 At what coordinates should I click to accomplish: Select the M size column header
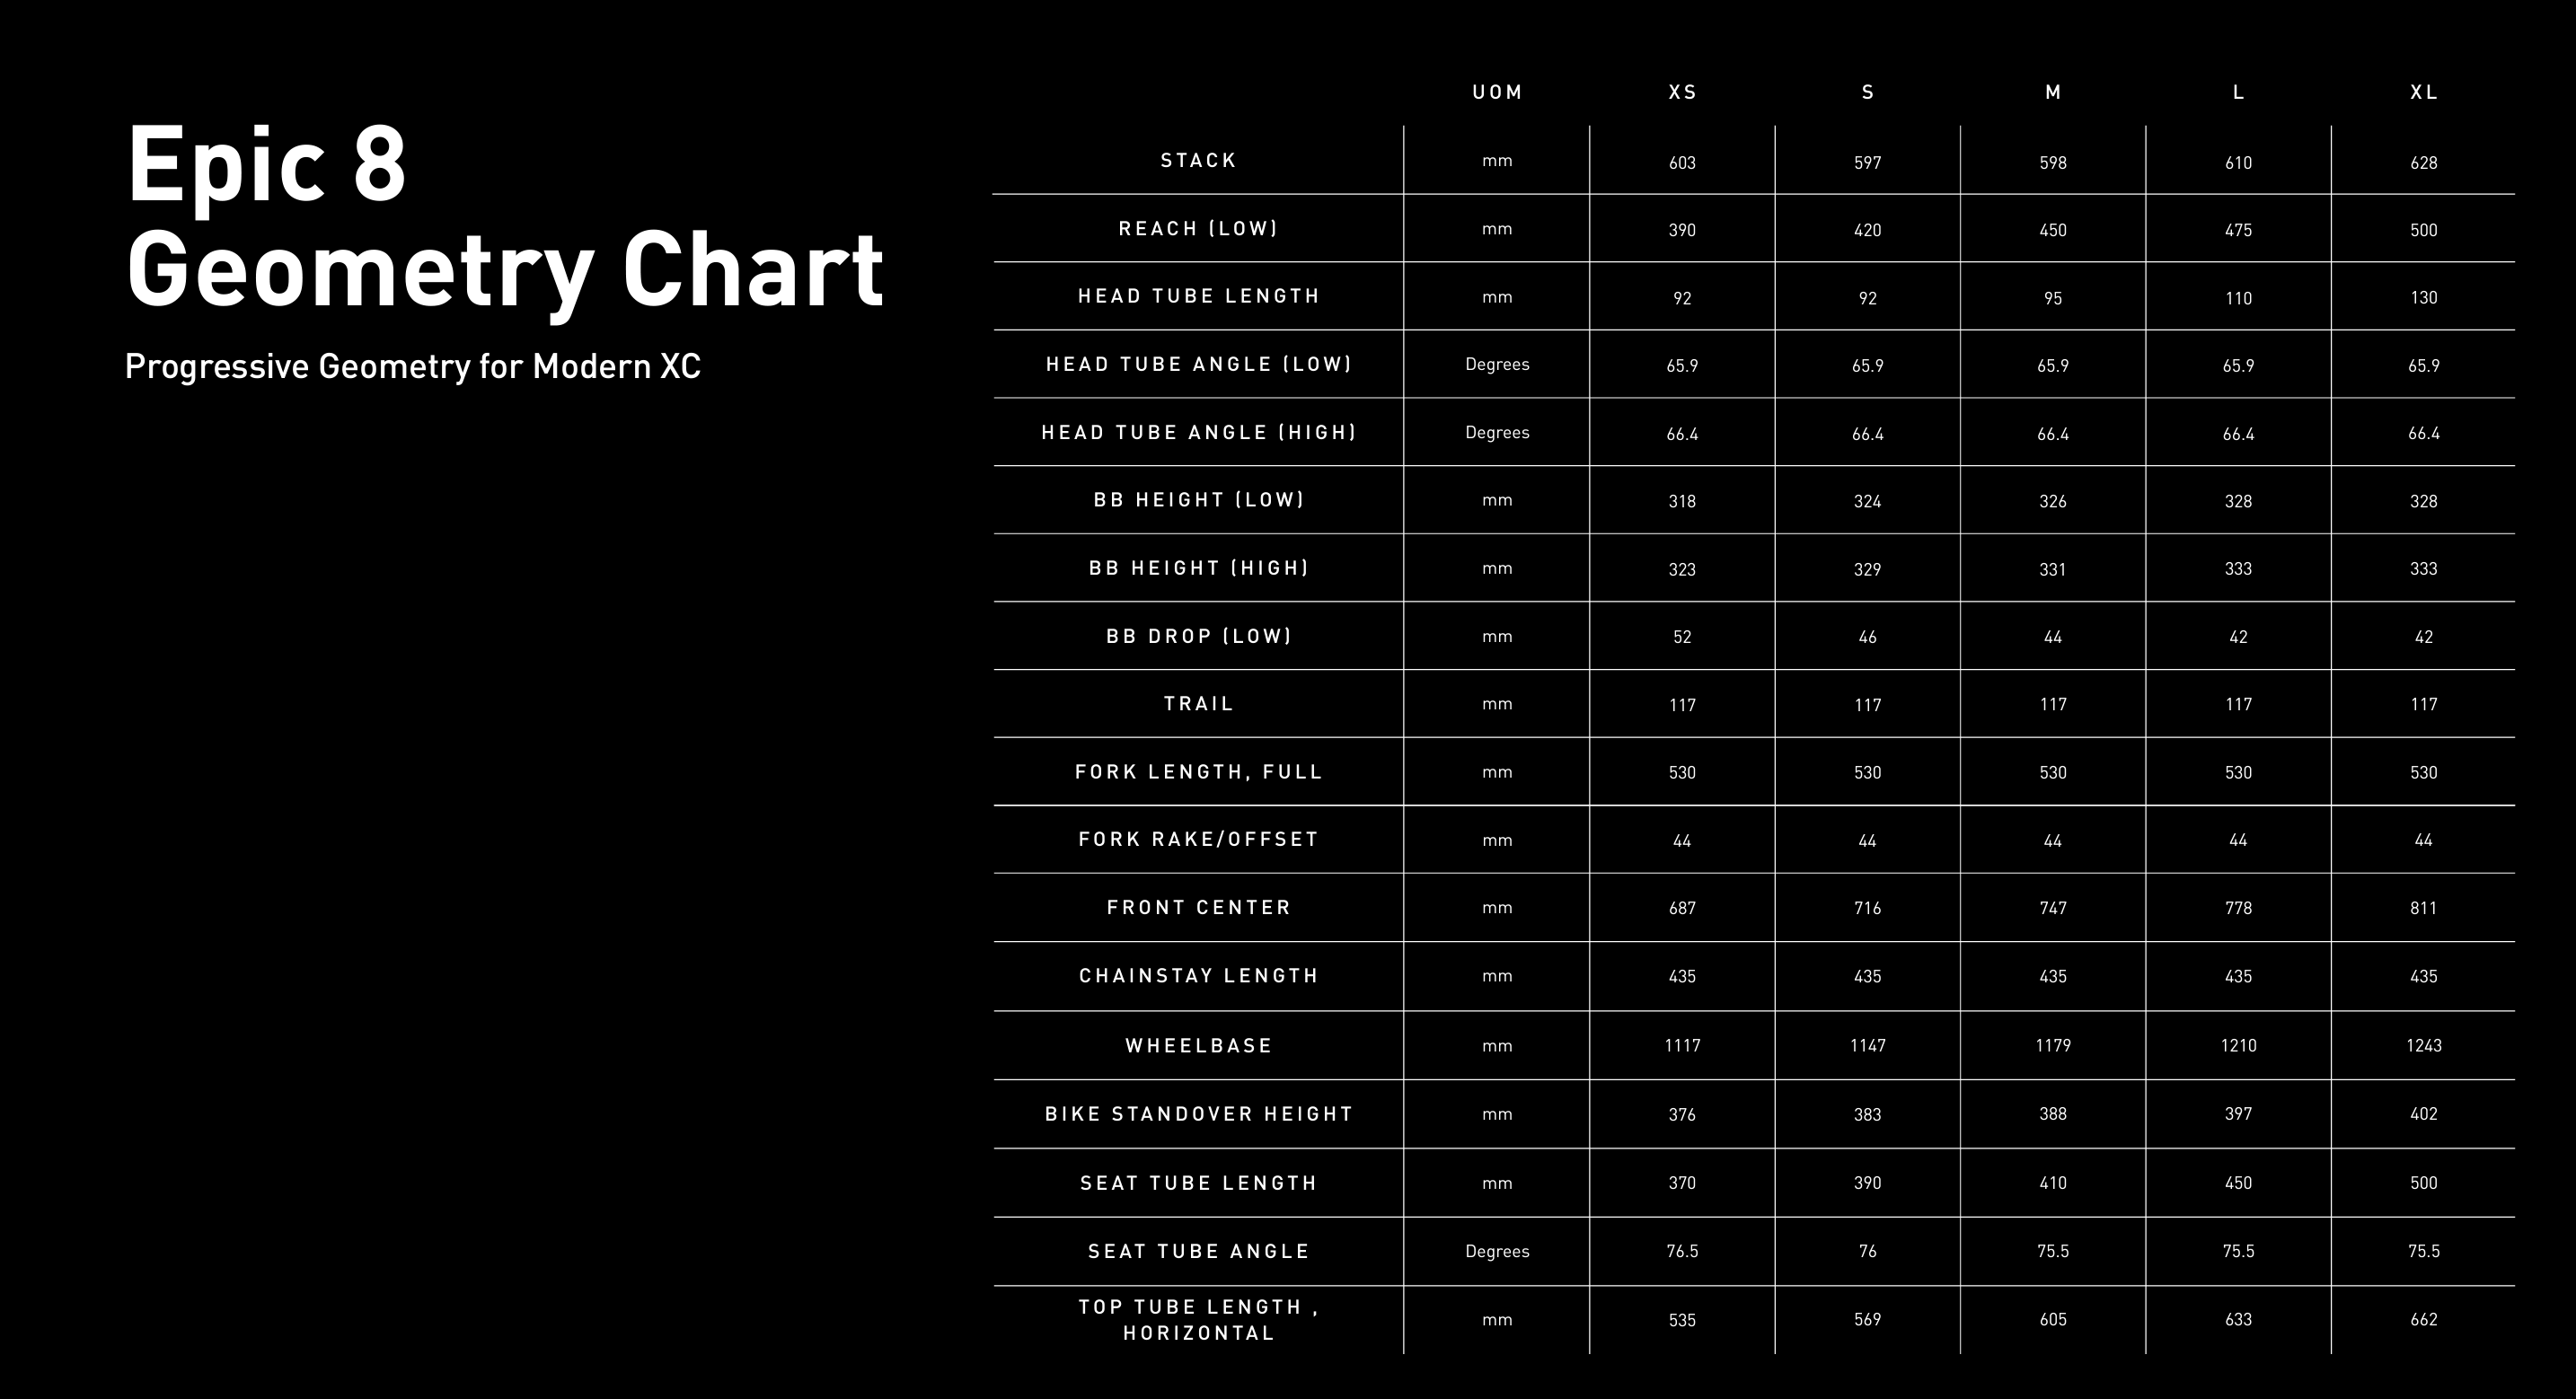[2053, 93]
